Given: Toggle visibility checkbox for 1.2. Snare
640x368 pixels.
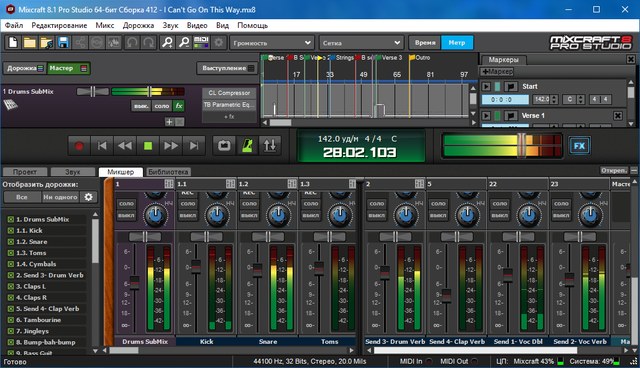Looking at the screenshot, I should coord(11,242).
